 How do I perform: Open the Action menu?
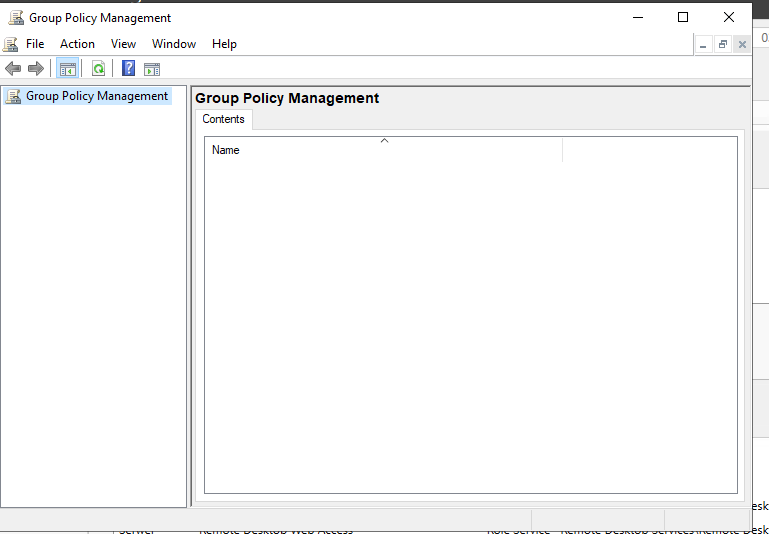point(77,44)
